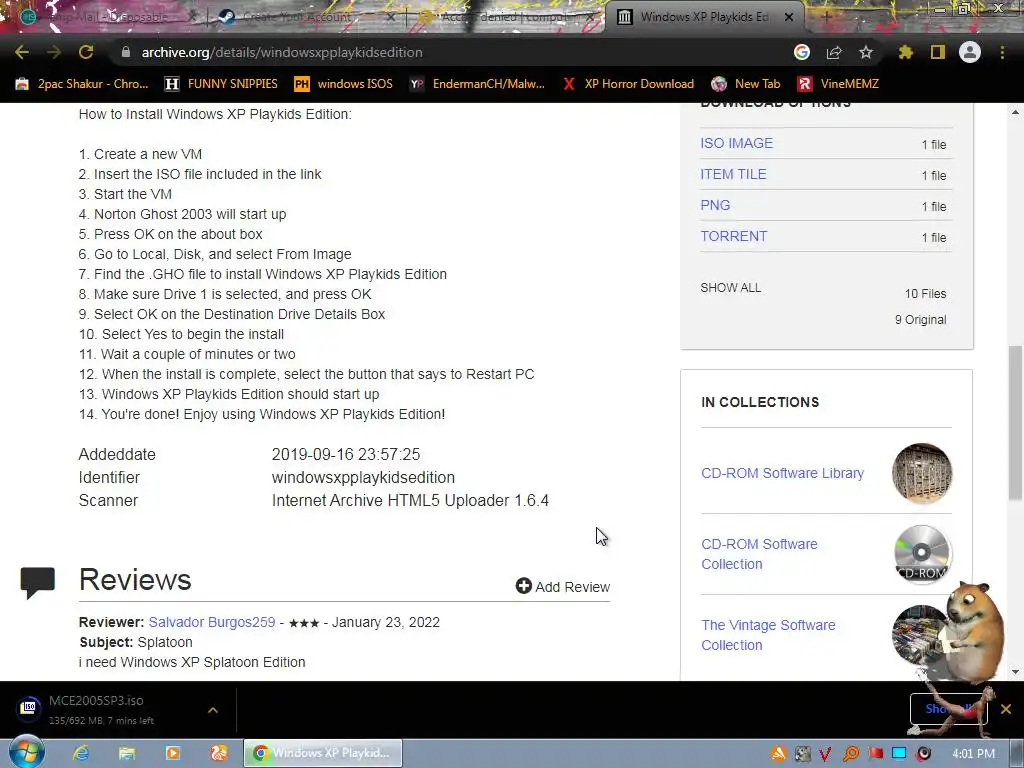Switch to the Access denied tab
Screen dimensions: 1024x768
[506, 17]
